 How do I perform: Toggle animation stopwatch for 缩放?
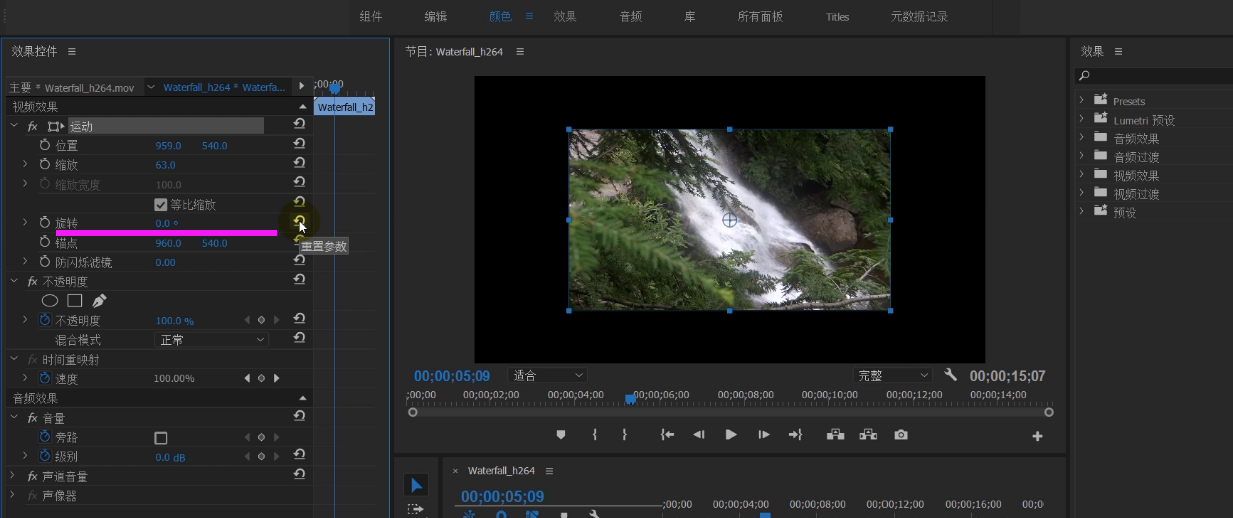coord(44,164)
